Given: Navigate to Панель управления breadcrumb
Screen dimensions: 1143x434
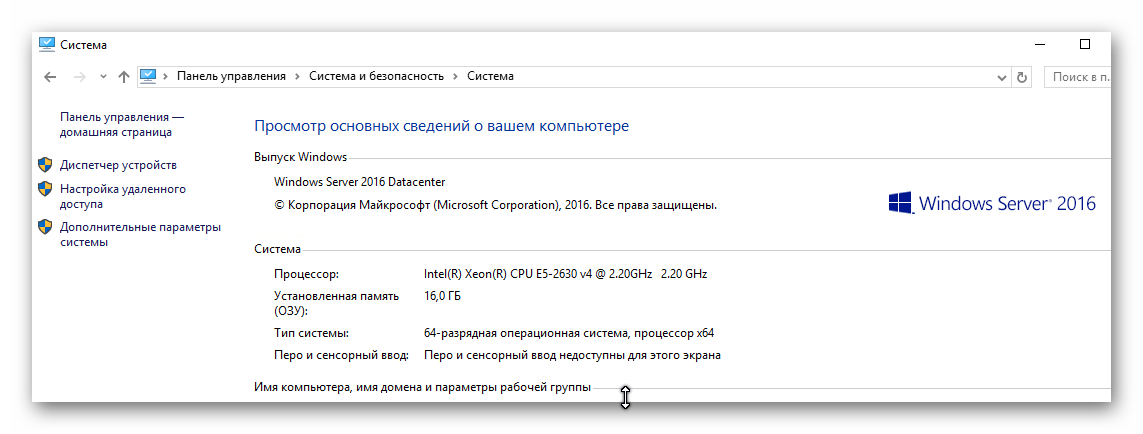Looking at the screenshot, I should click(231, 76).
